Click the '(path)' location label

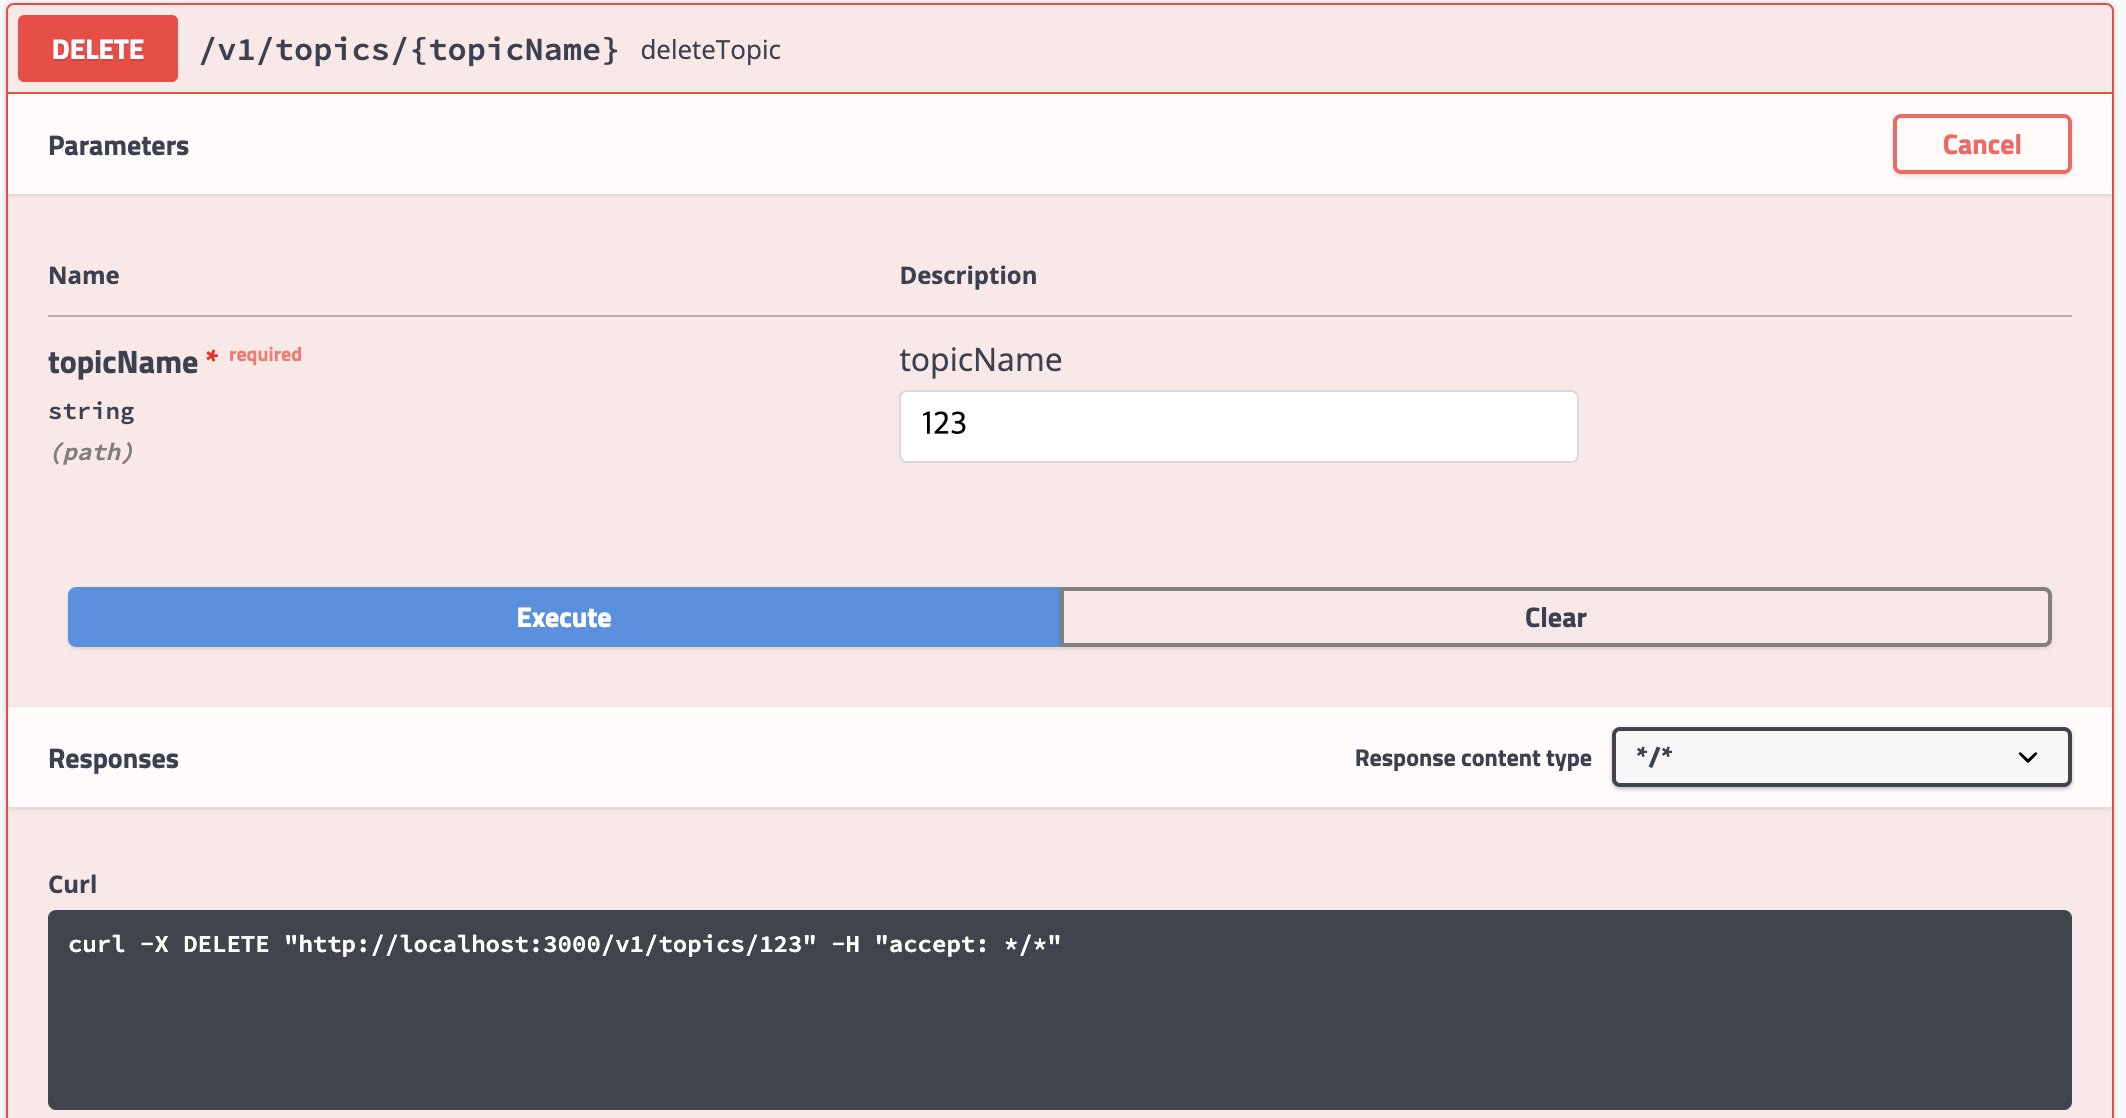[x=91, y=452]
